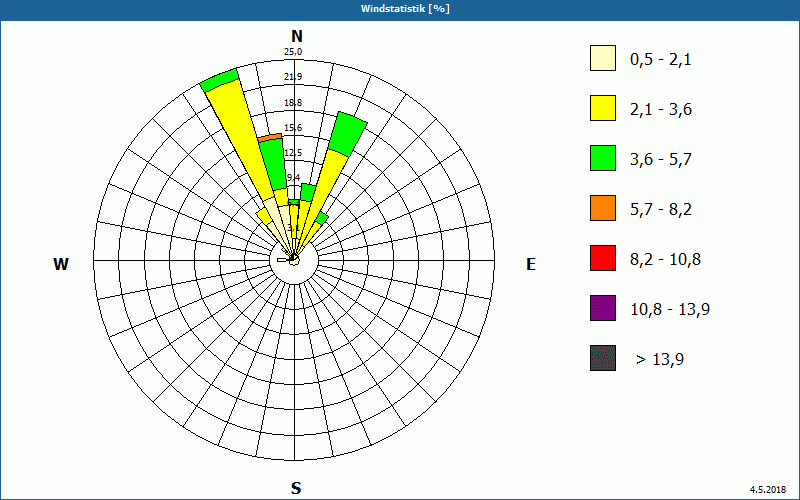
Task: Click the 21,9 radial axis value
Action: pyautogui.click(x=293, y=77)
